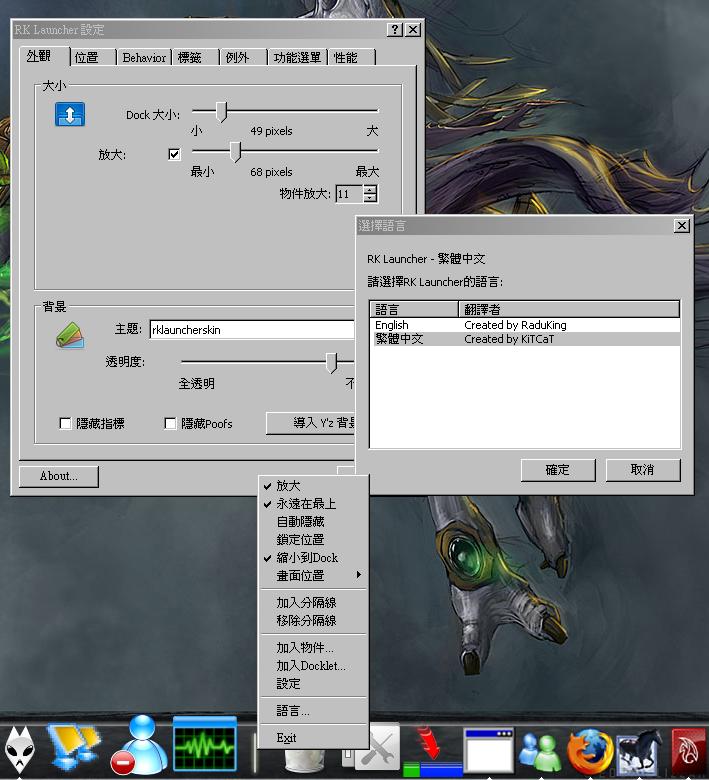Close the 選擇語言 dialog

tap(682, 226)
